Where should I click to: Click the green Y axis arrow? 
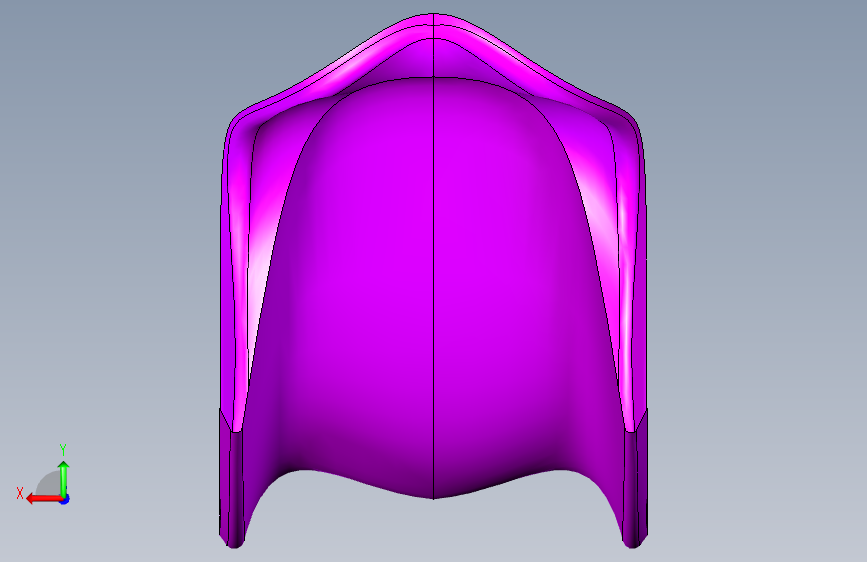[64, 479]
